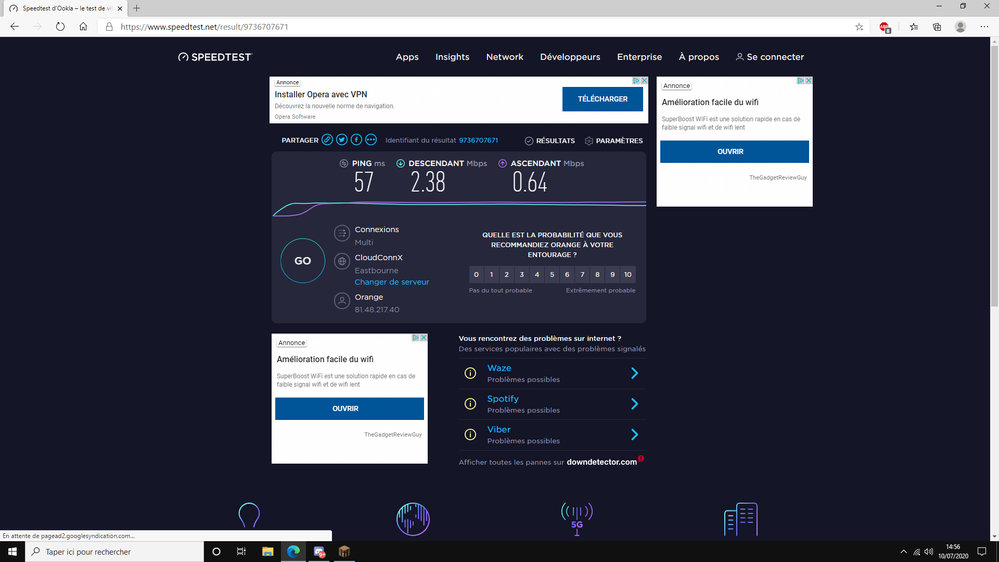Image resolution: width=999 pixels, height=562 pixels.
Task: Open the À propos menu
Action: (699, 57)
